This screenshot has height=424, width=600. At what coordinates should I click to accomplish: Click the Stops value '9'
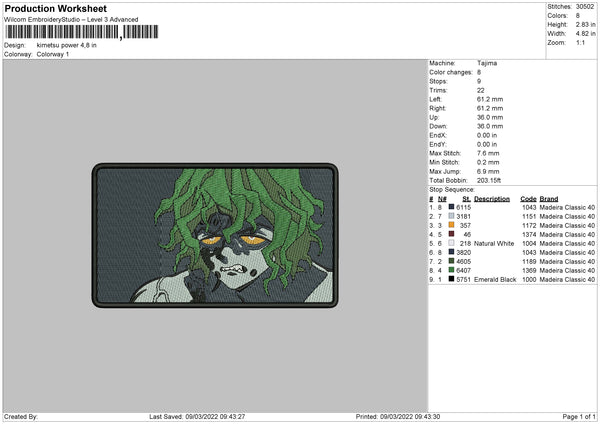(x=479, y=81)
